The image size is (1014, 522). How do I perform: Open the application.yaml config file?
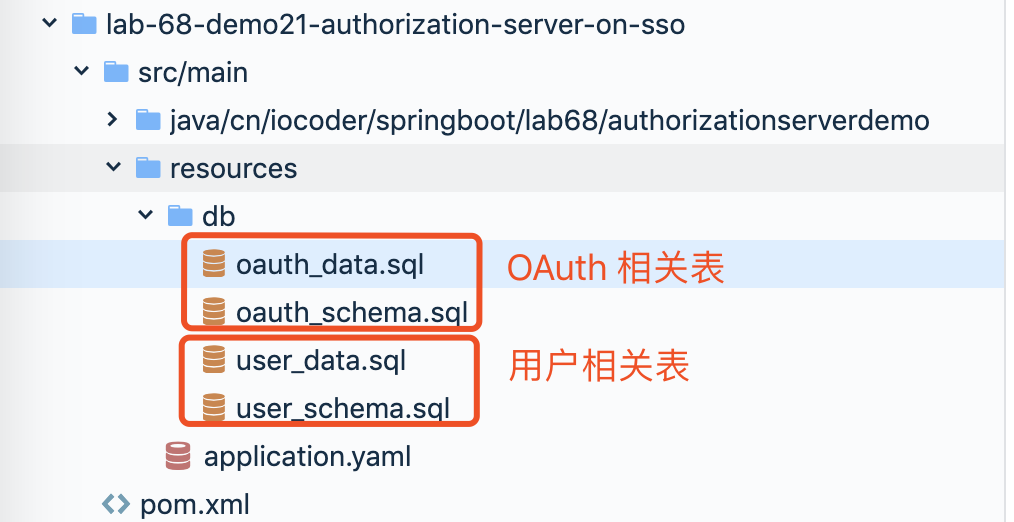pyautogui.click(x=307, y=457)
